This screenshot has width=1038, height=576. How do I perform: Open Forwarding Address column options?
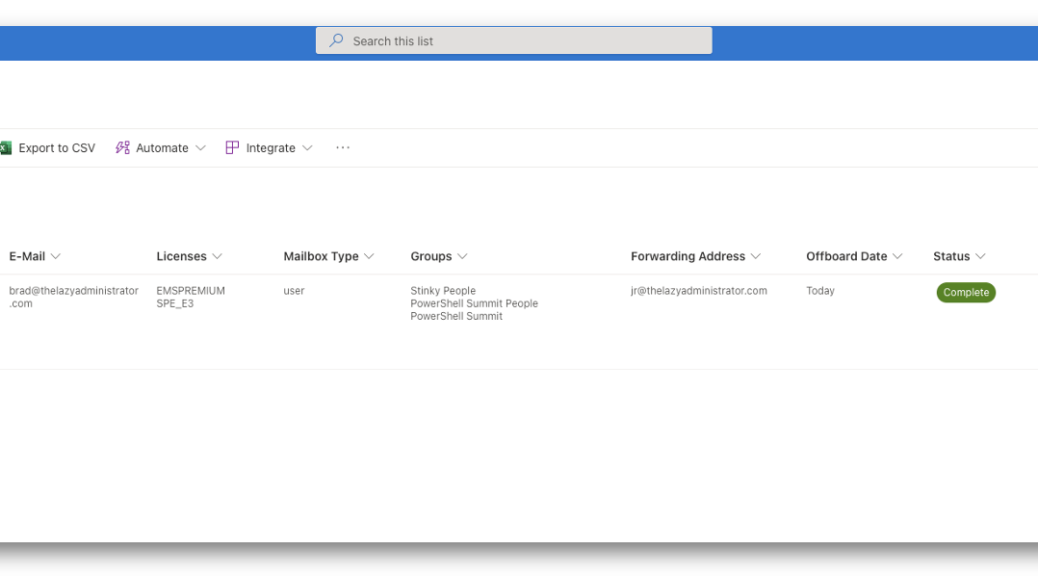(x=696, y=256)
